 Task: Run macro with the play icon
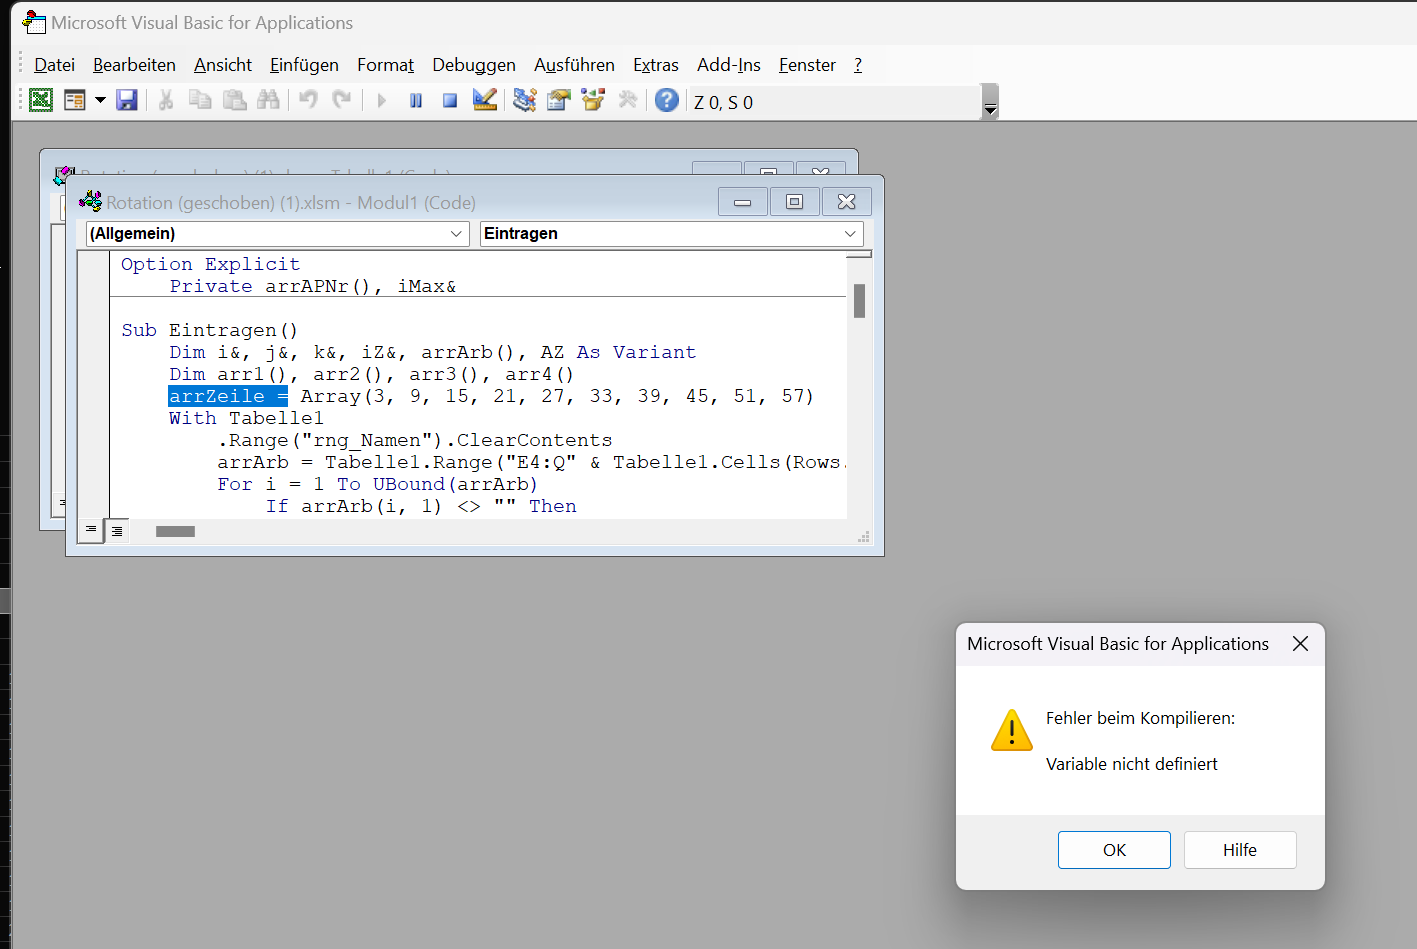[381, 100]
